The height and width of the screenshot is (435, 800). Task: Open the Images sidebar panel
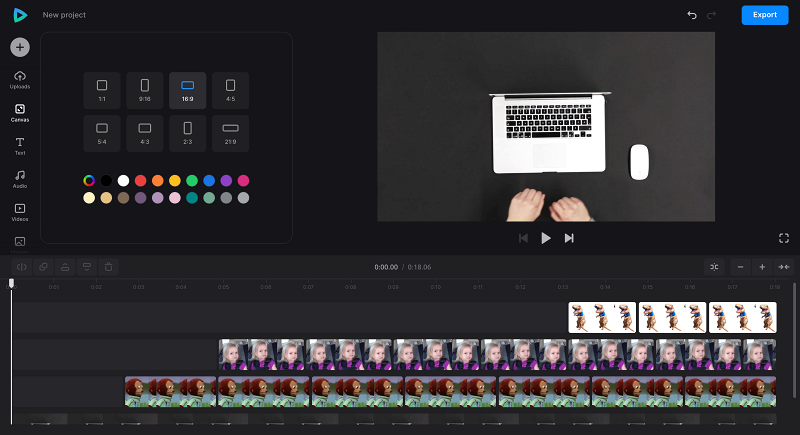click(20, 243)
